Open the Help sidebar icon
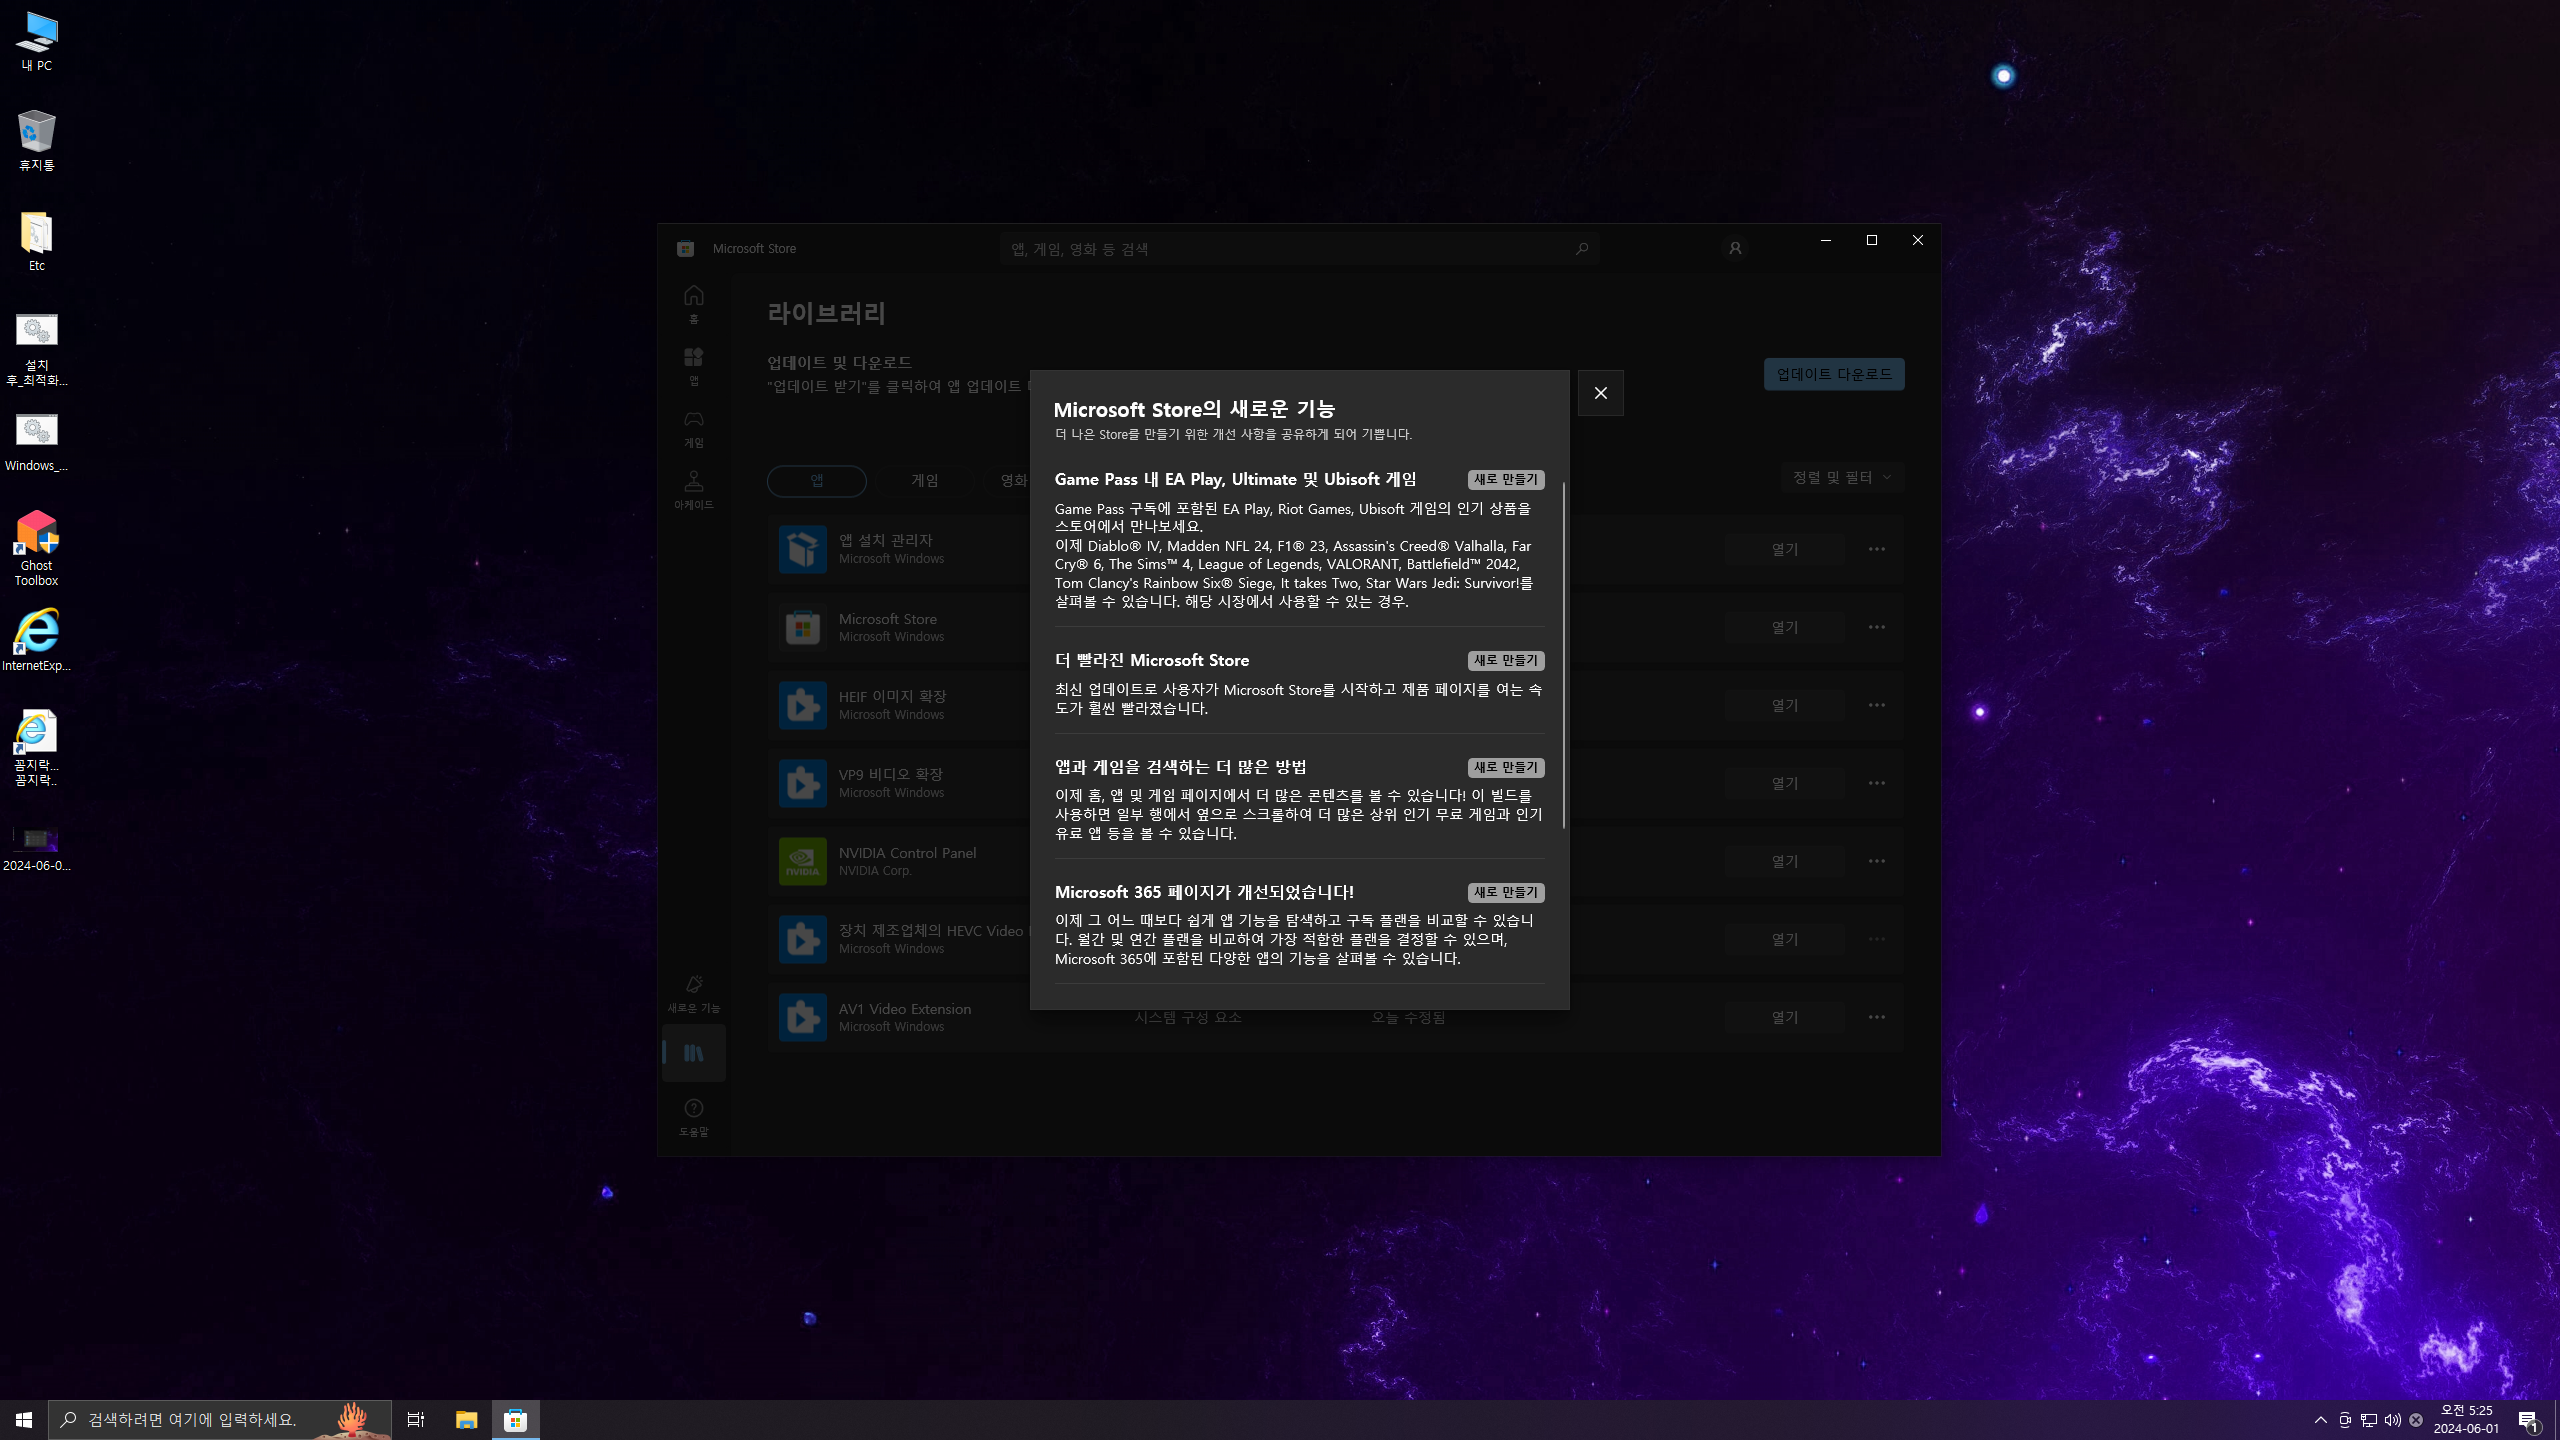Viewport: 2560px width, 1440px height. point(693,1116)
